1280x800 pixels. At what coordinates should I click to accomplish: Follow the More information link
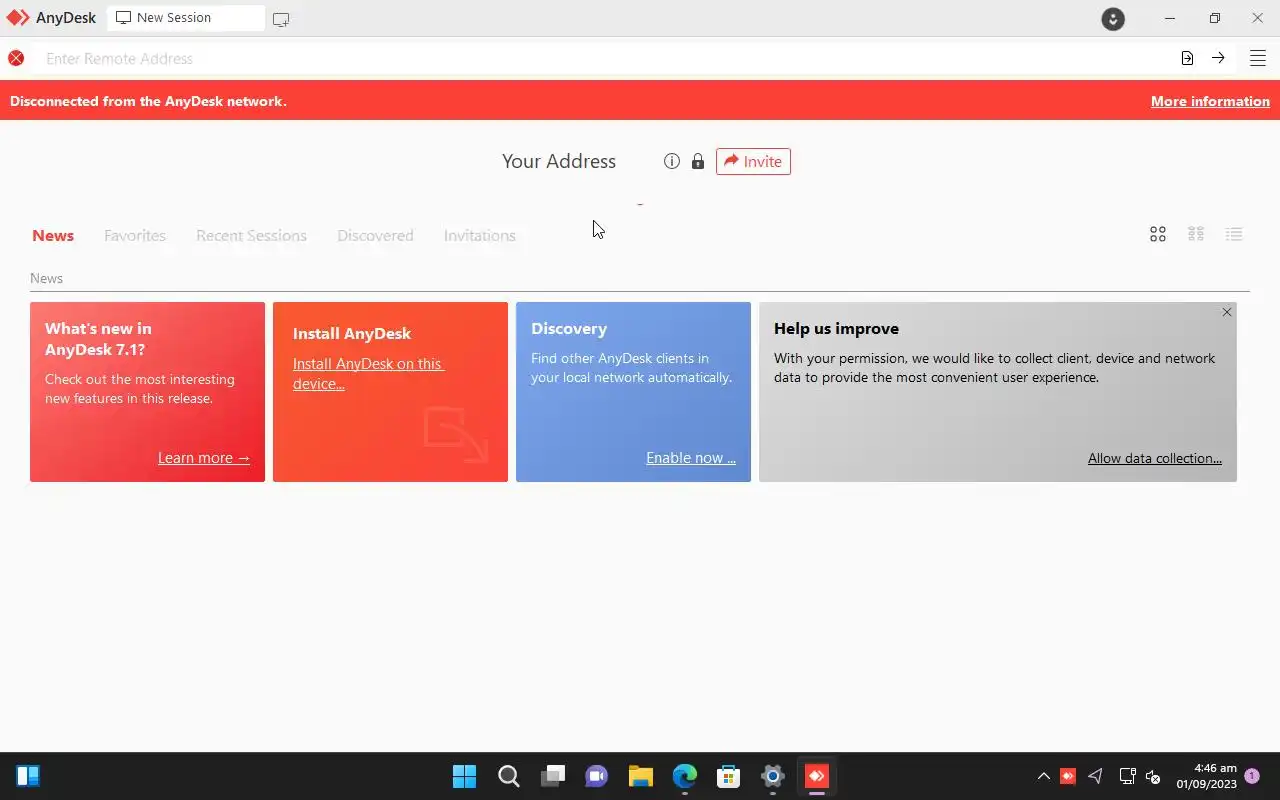point(1210,101)
